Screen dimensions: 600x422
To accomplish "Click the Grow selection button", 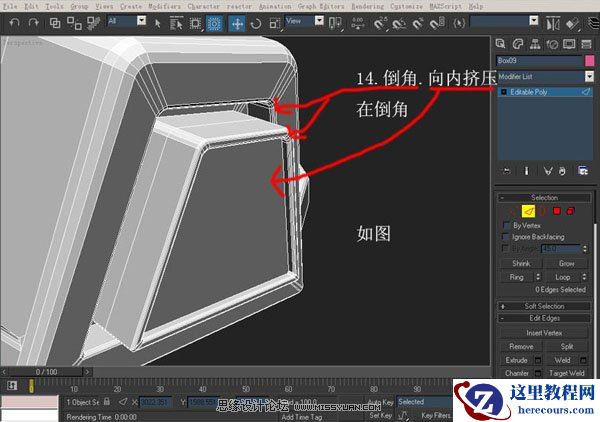I will [x=566, y=263].
